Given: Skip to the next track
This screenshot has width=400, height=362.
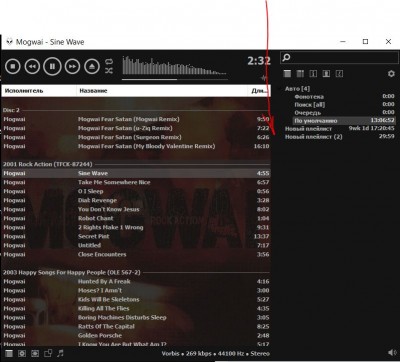Looking at the screenshot, I should (72, 66).
